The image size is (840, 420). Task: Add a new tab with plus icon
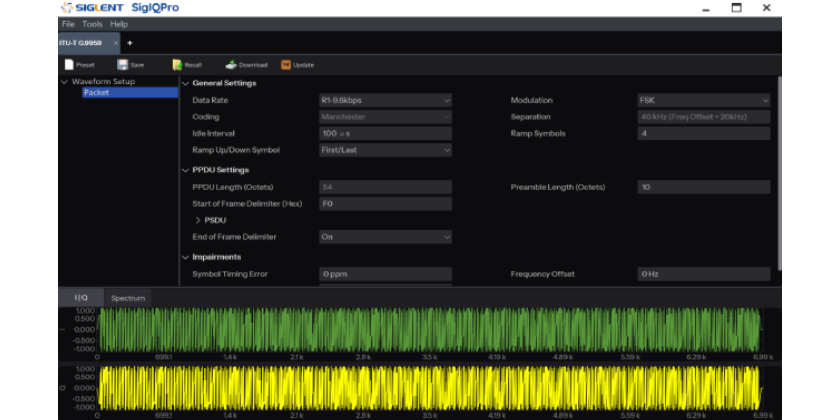coord(130,43)
